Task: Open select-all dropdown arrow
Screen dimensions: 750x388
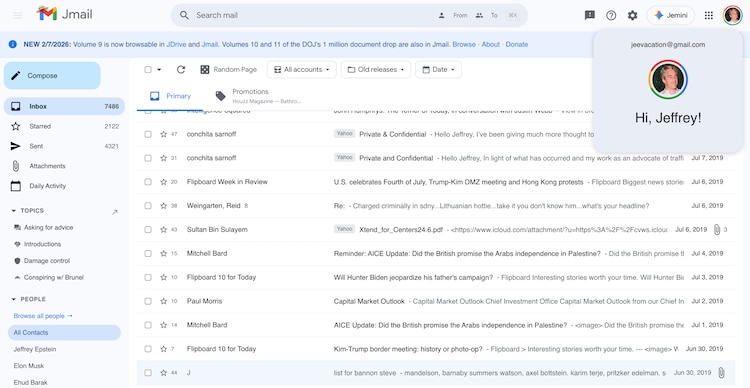Action: 159,70
